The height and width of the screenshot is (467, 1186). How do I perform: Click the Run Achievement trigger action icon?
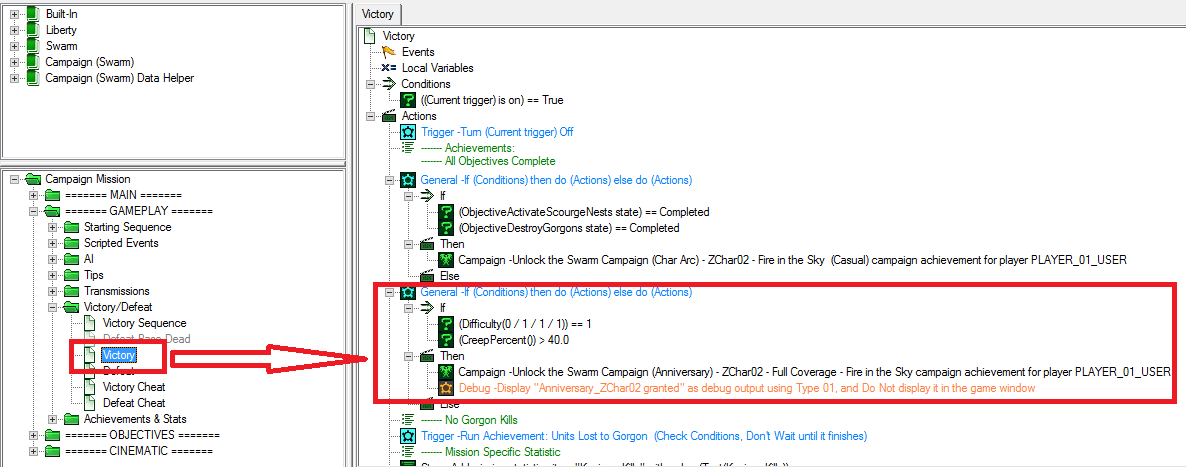pyautogui.click(x=408, y=436)
